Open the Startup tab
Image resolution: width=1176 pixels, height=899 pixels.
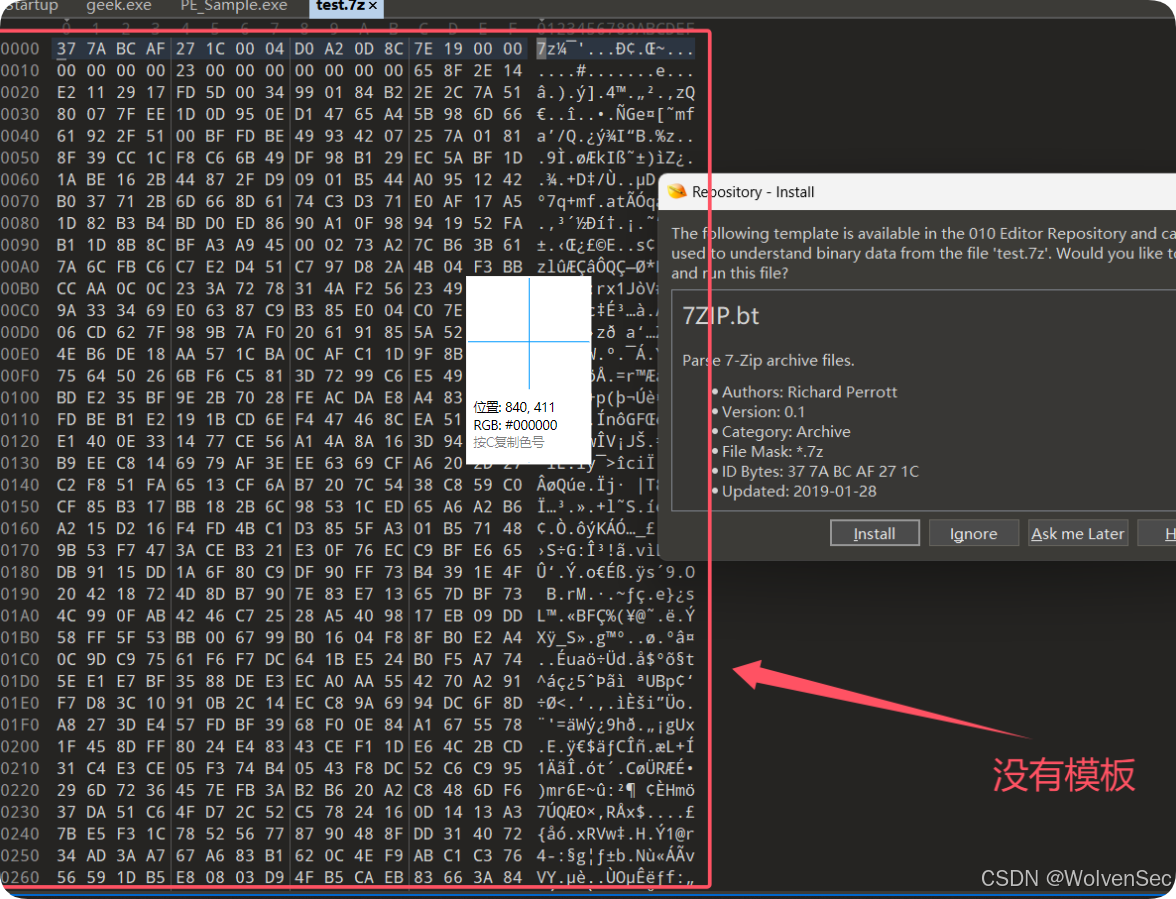(x=29, y=6)
